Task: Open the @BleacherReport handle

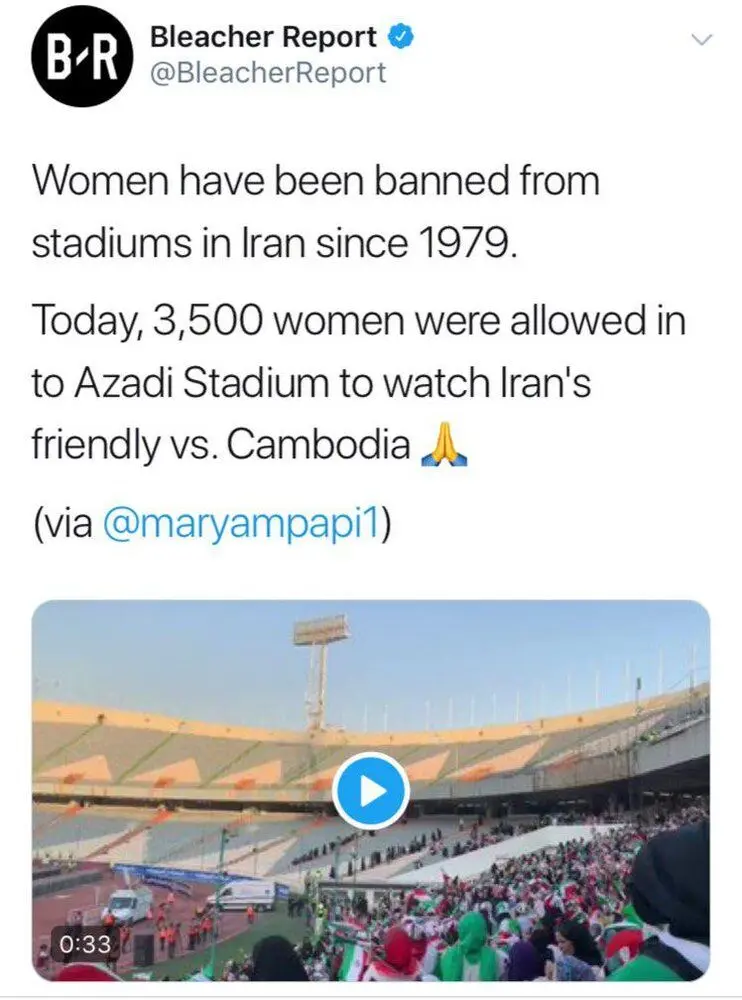Action: 268,73
